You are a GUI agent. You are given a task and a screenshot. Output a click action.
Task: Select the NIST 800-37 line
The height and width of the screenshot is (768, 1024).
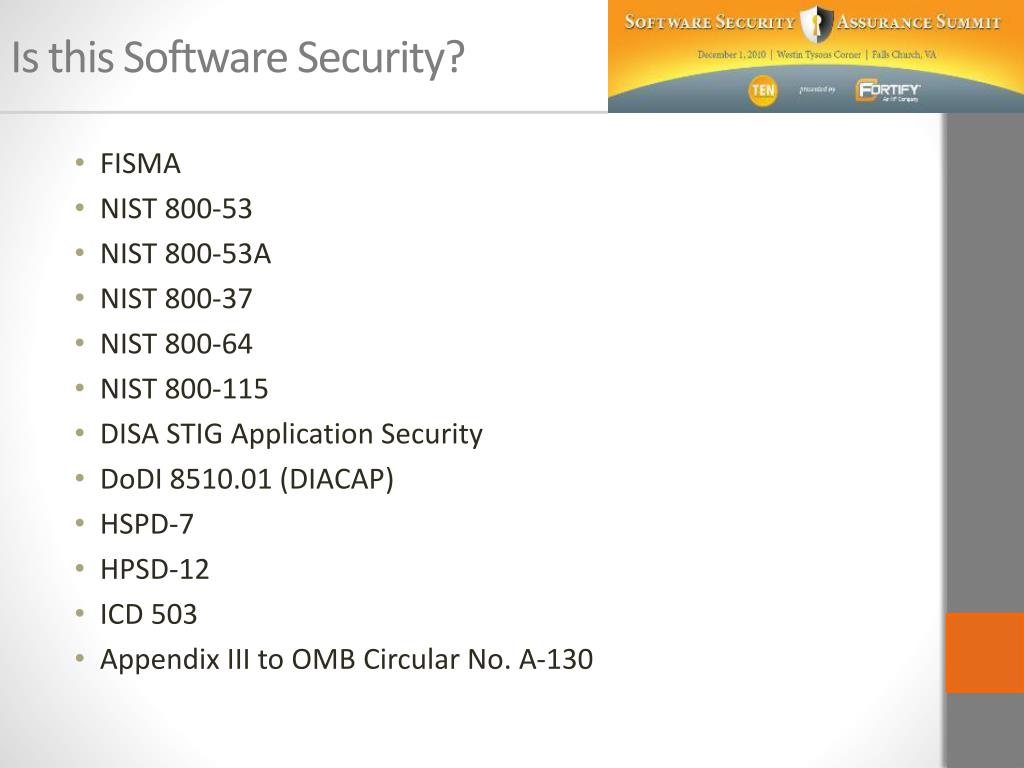click(x=176, y=299)
